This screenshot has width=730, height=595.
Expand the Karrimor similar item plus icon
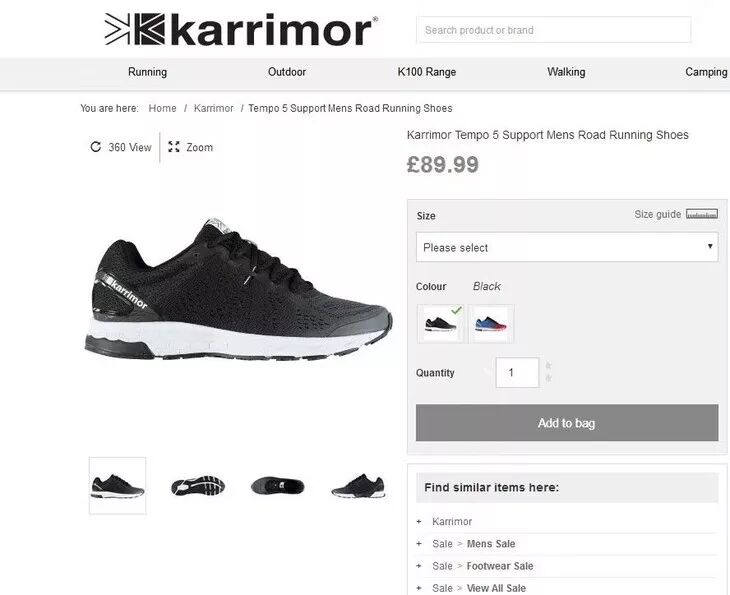click(x=419, y=522)
